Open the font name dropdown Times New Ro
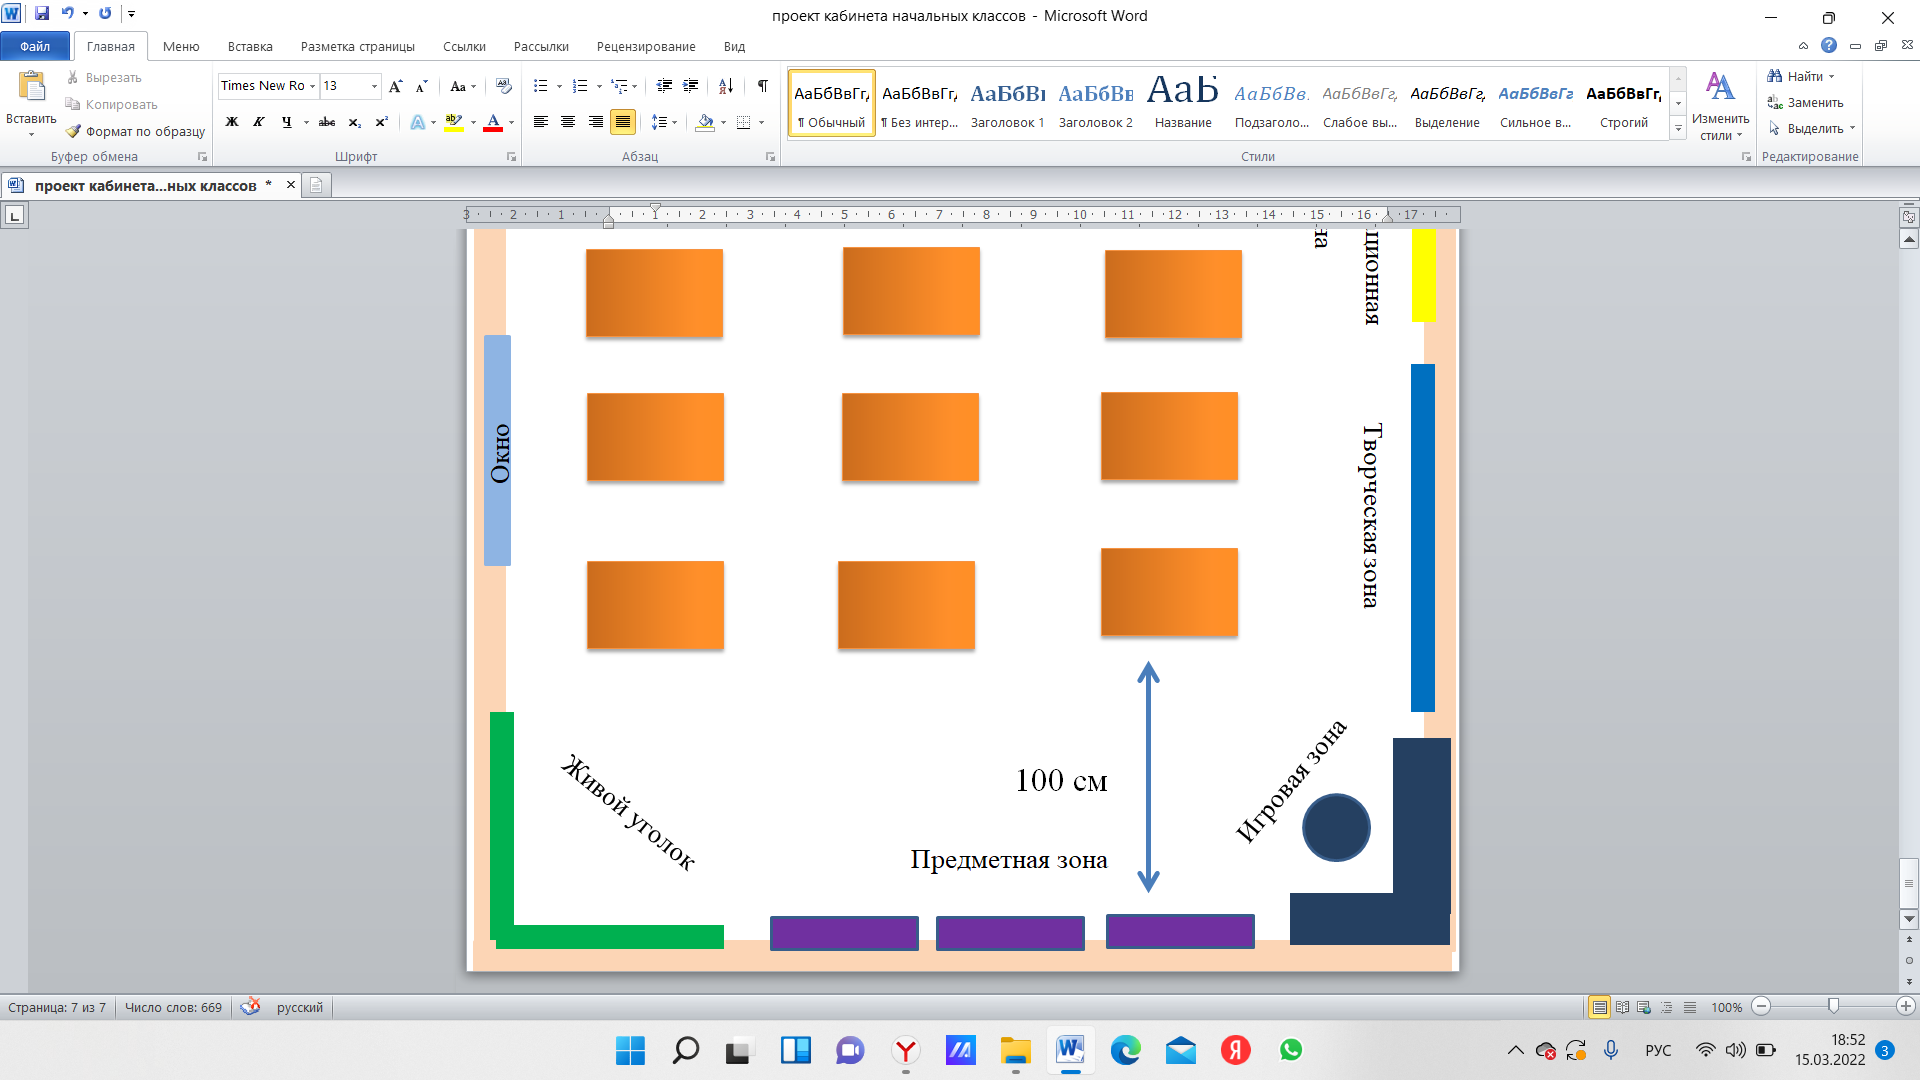This screenshot has width=1920, height=1080. click(x=312, y=86)
